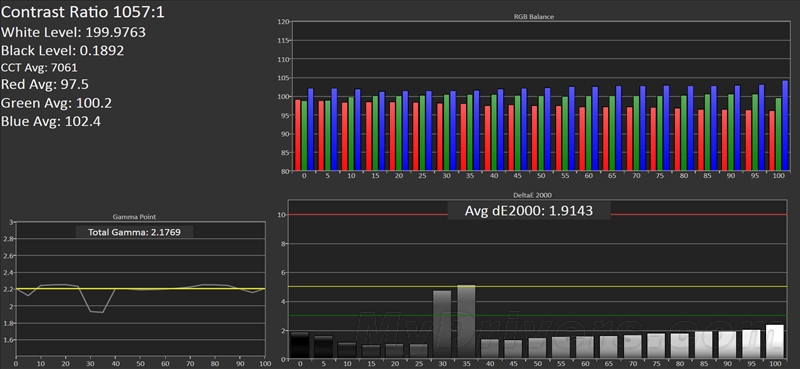
Task: Select the Avg dE2000: 1.9143 label
Action: pyautogui.click(x=529, y=210)
